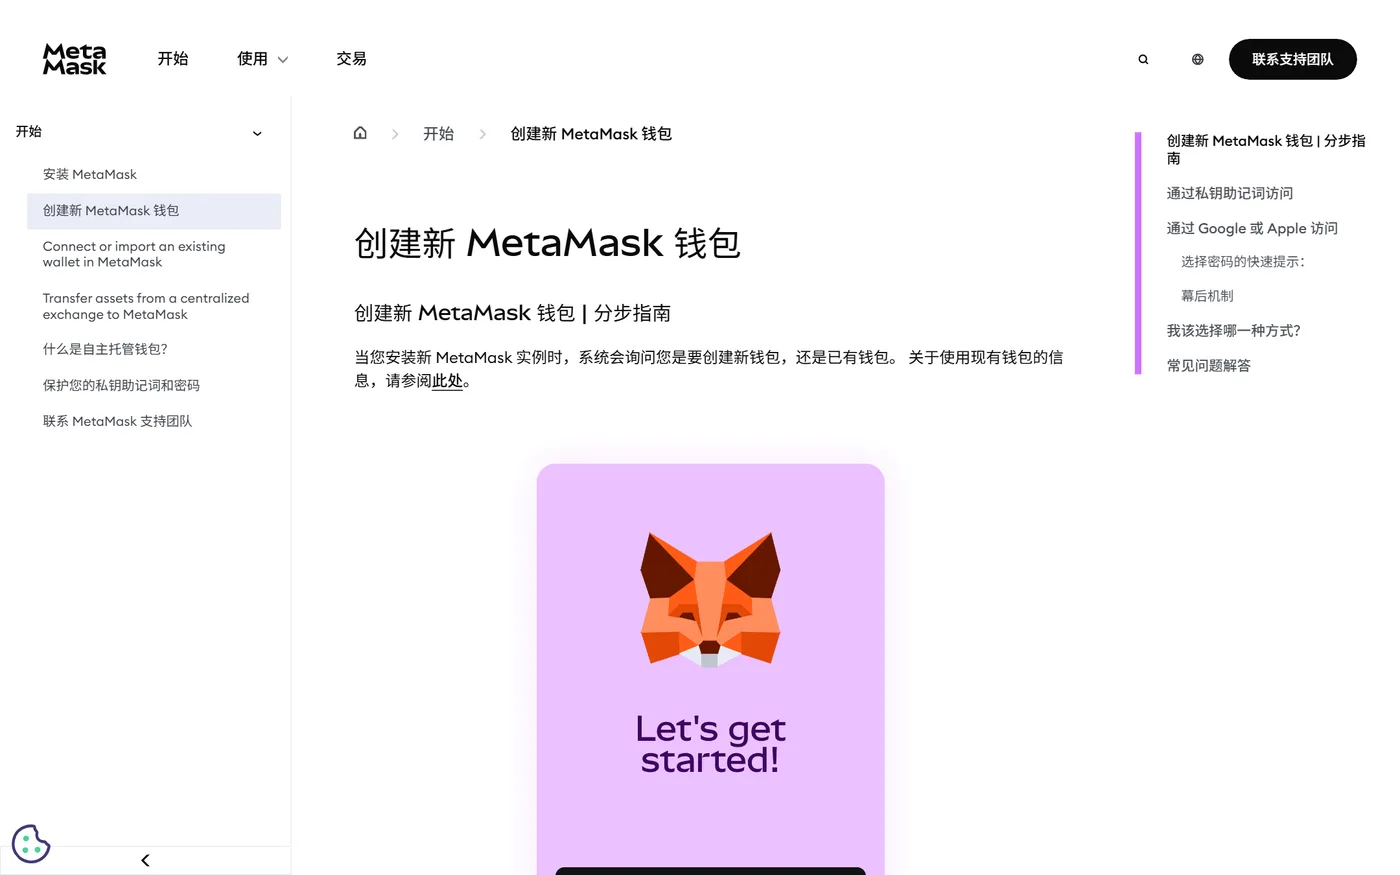Collapse the 开始 sidebar section
The width and height of the screenshot is (1400, 875).
pyautogui.click(x=257, y=133)
